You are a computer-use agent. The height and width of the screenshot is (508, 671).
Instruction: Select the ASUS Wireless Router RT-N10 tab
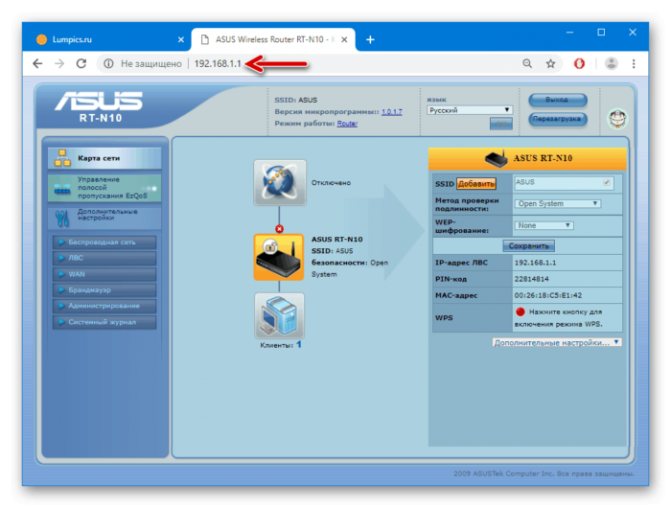point(274,39)
